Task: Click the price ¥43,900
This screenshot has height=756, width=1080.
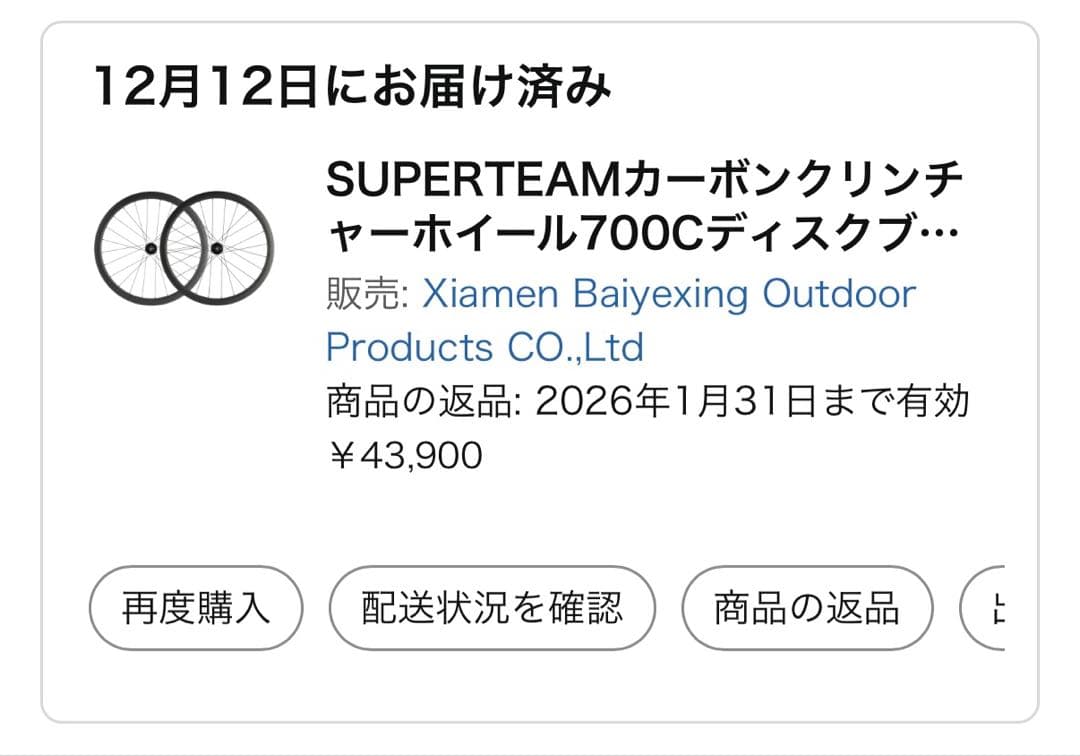Action: 403,454
